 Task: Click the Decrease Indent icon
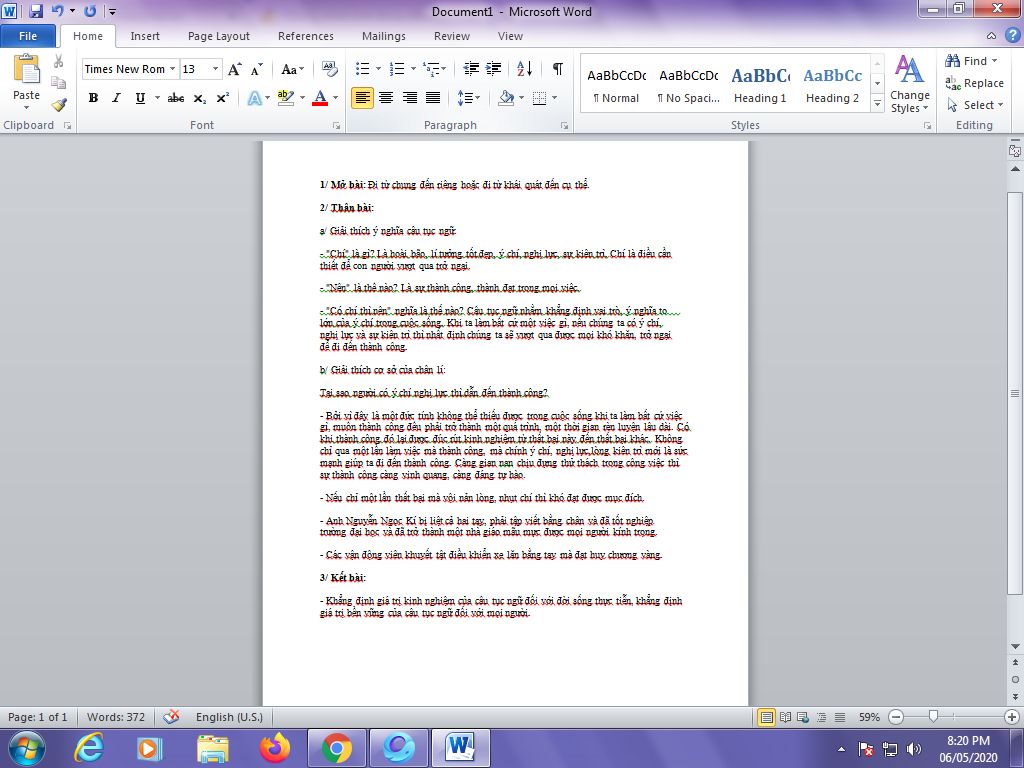click(471, 69)
